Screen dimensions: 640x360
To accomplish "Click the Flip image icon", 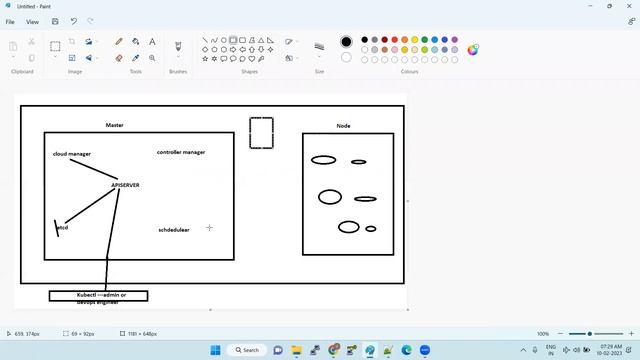I will (89, 58).
